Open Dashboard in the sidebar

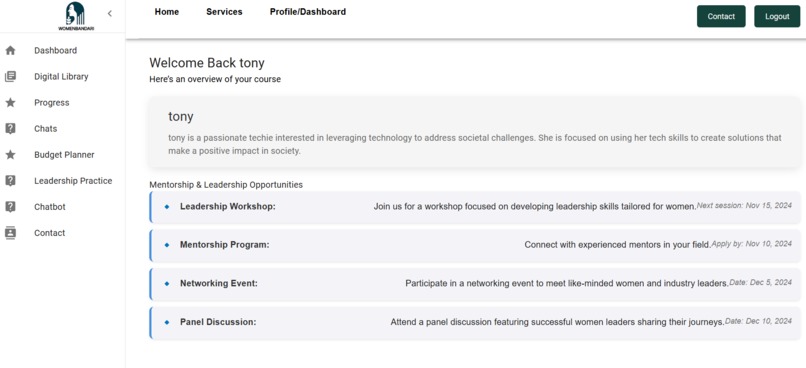pyautogui.click(x=56, y=50)
